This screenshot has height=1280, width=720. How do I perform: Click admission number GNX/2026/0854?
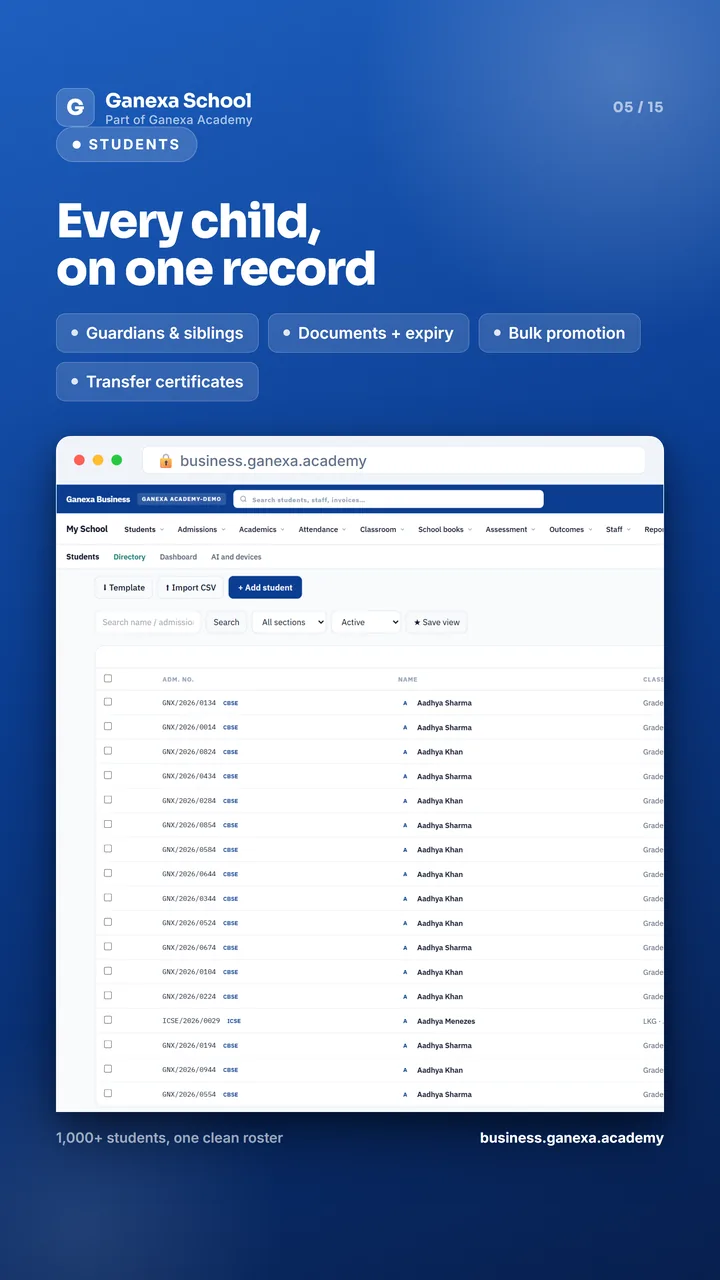[x=189, y=826]
